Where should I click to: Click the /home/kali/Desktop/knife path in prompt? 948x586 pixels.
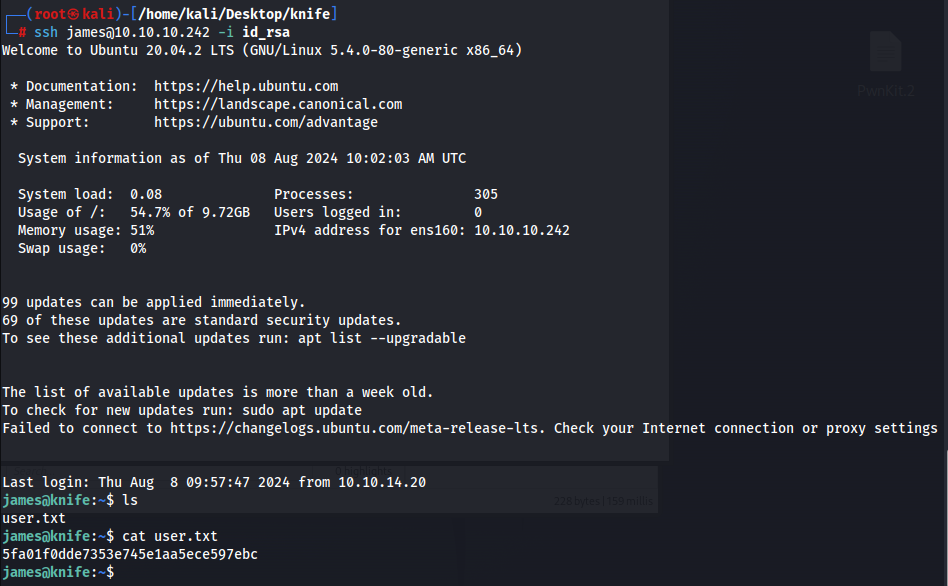(234, 14)
